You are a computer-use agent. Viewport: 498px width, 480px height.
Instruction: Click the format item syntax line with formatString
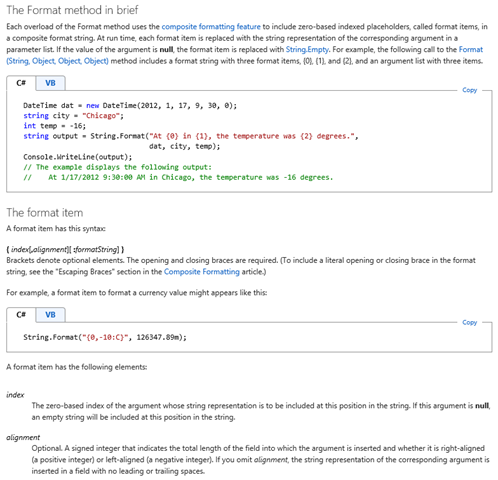coord(65,249)
